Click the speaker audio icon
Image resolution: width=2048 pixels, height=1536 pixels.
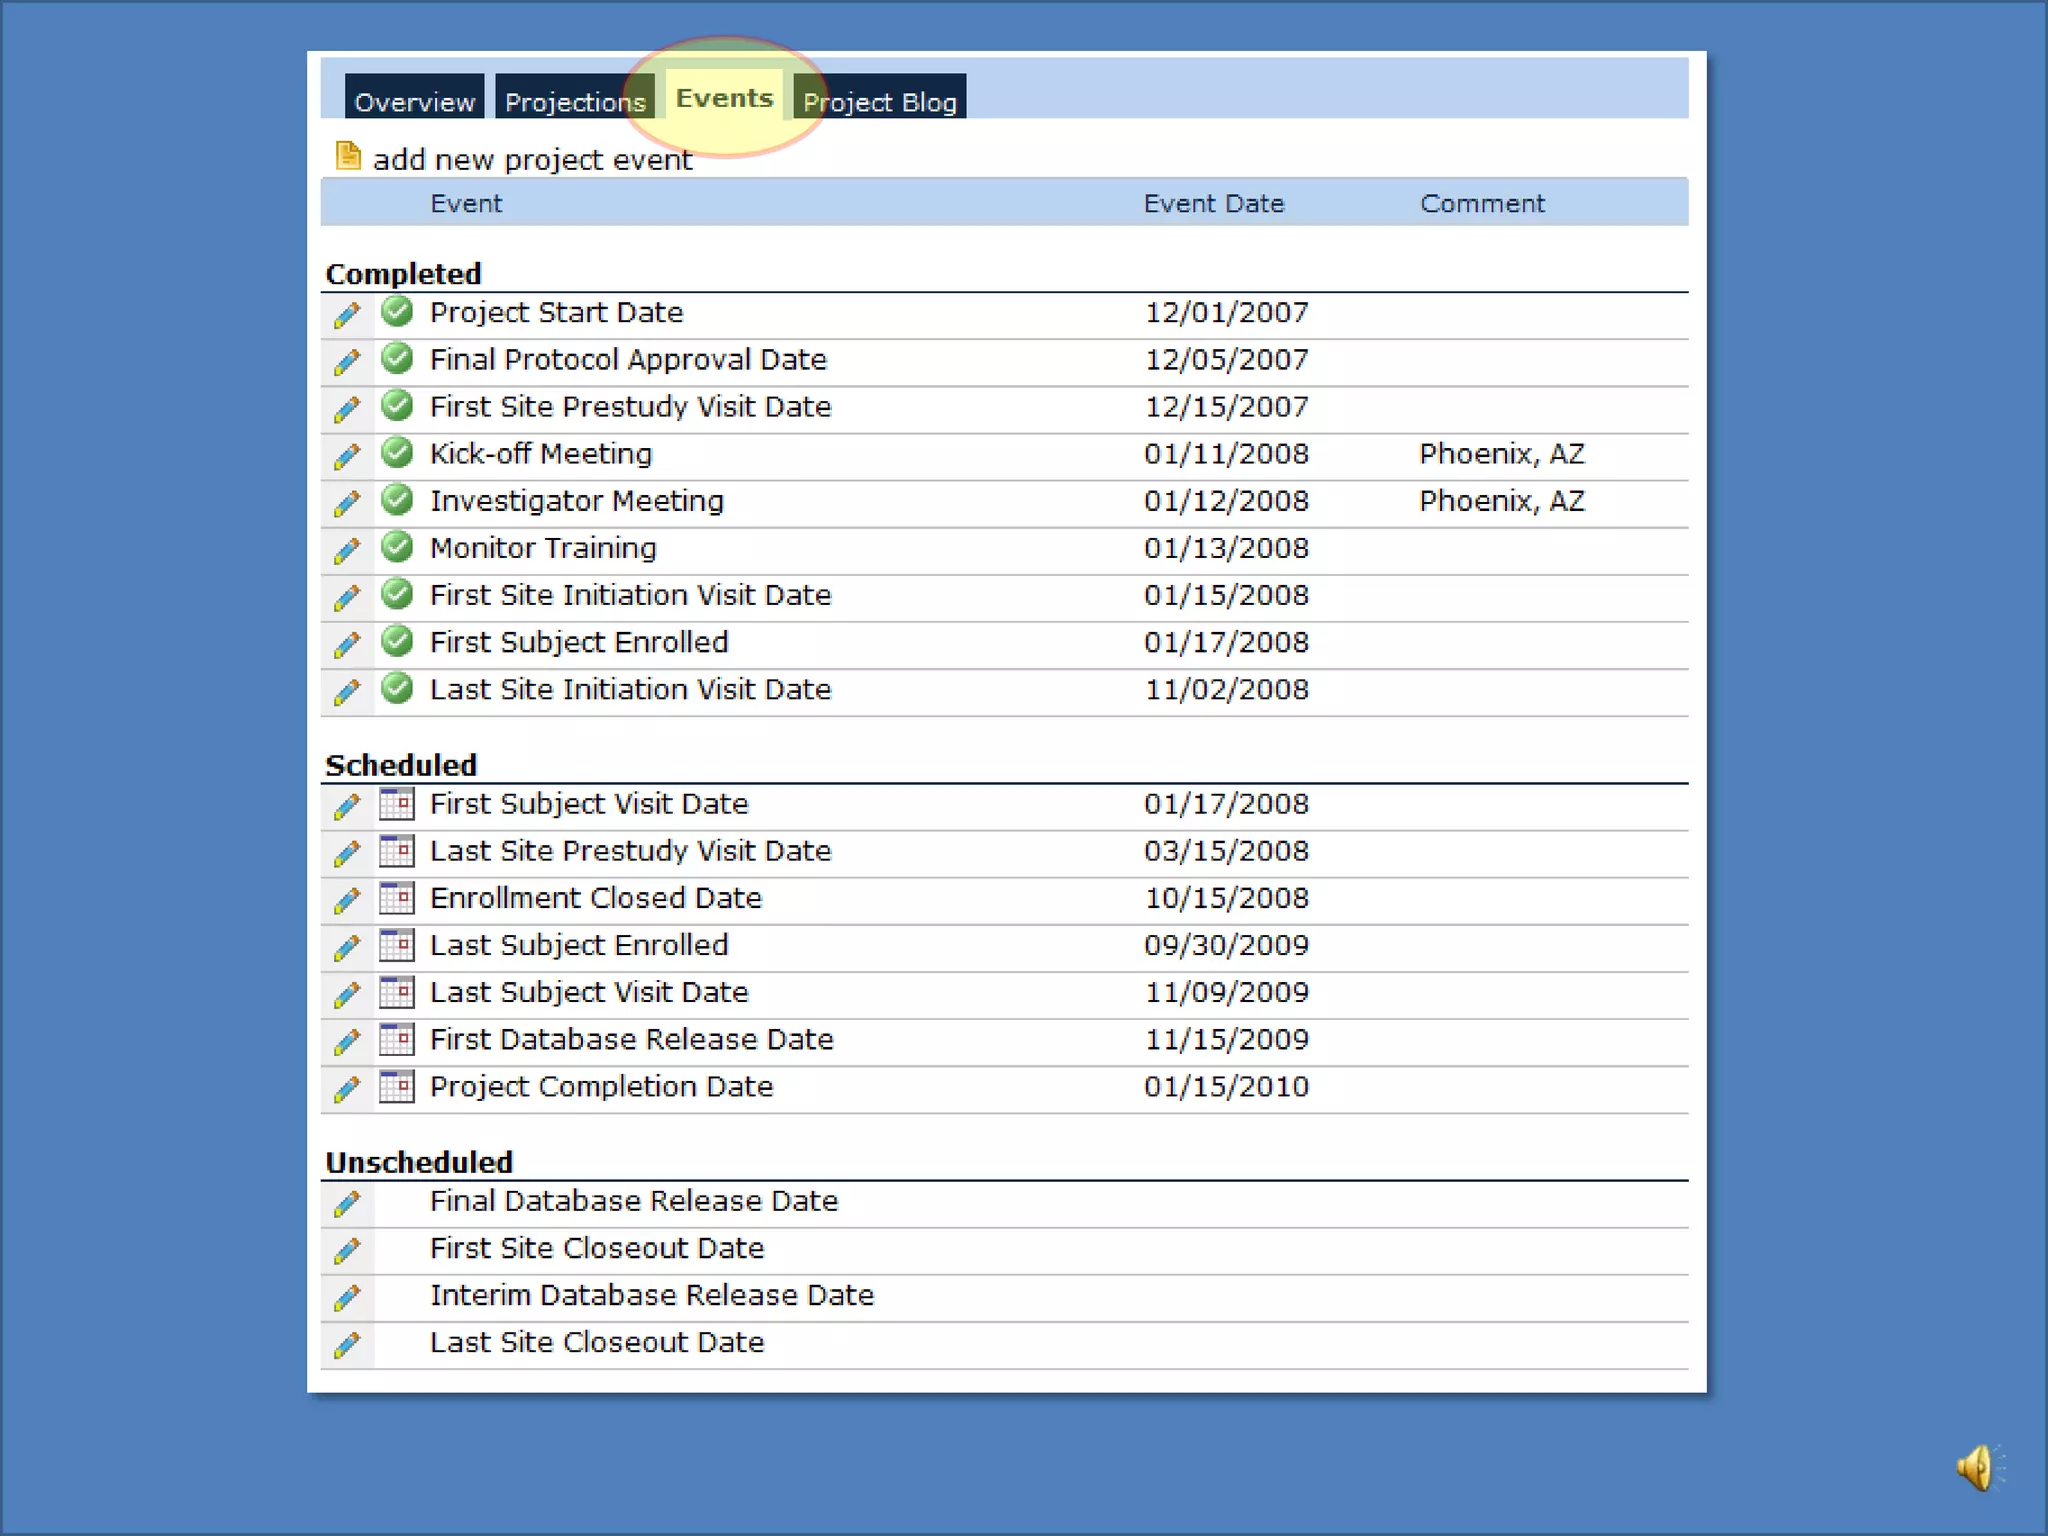tap(1977, 1468)
